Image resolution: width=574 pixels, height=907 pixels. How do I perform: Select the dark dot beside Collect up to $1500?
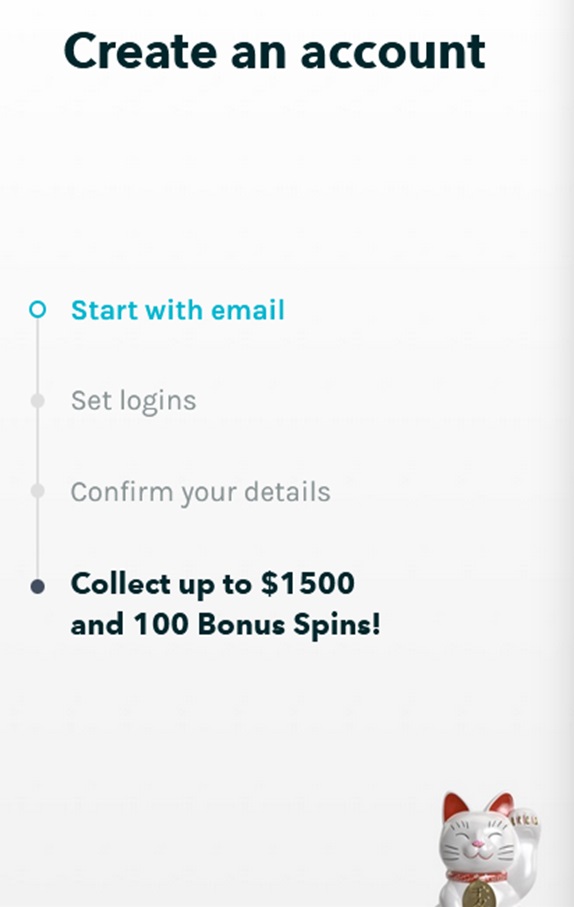click(38, 587)
